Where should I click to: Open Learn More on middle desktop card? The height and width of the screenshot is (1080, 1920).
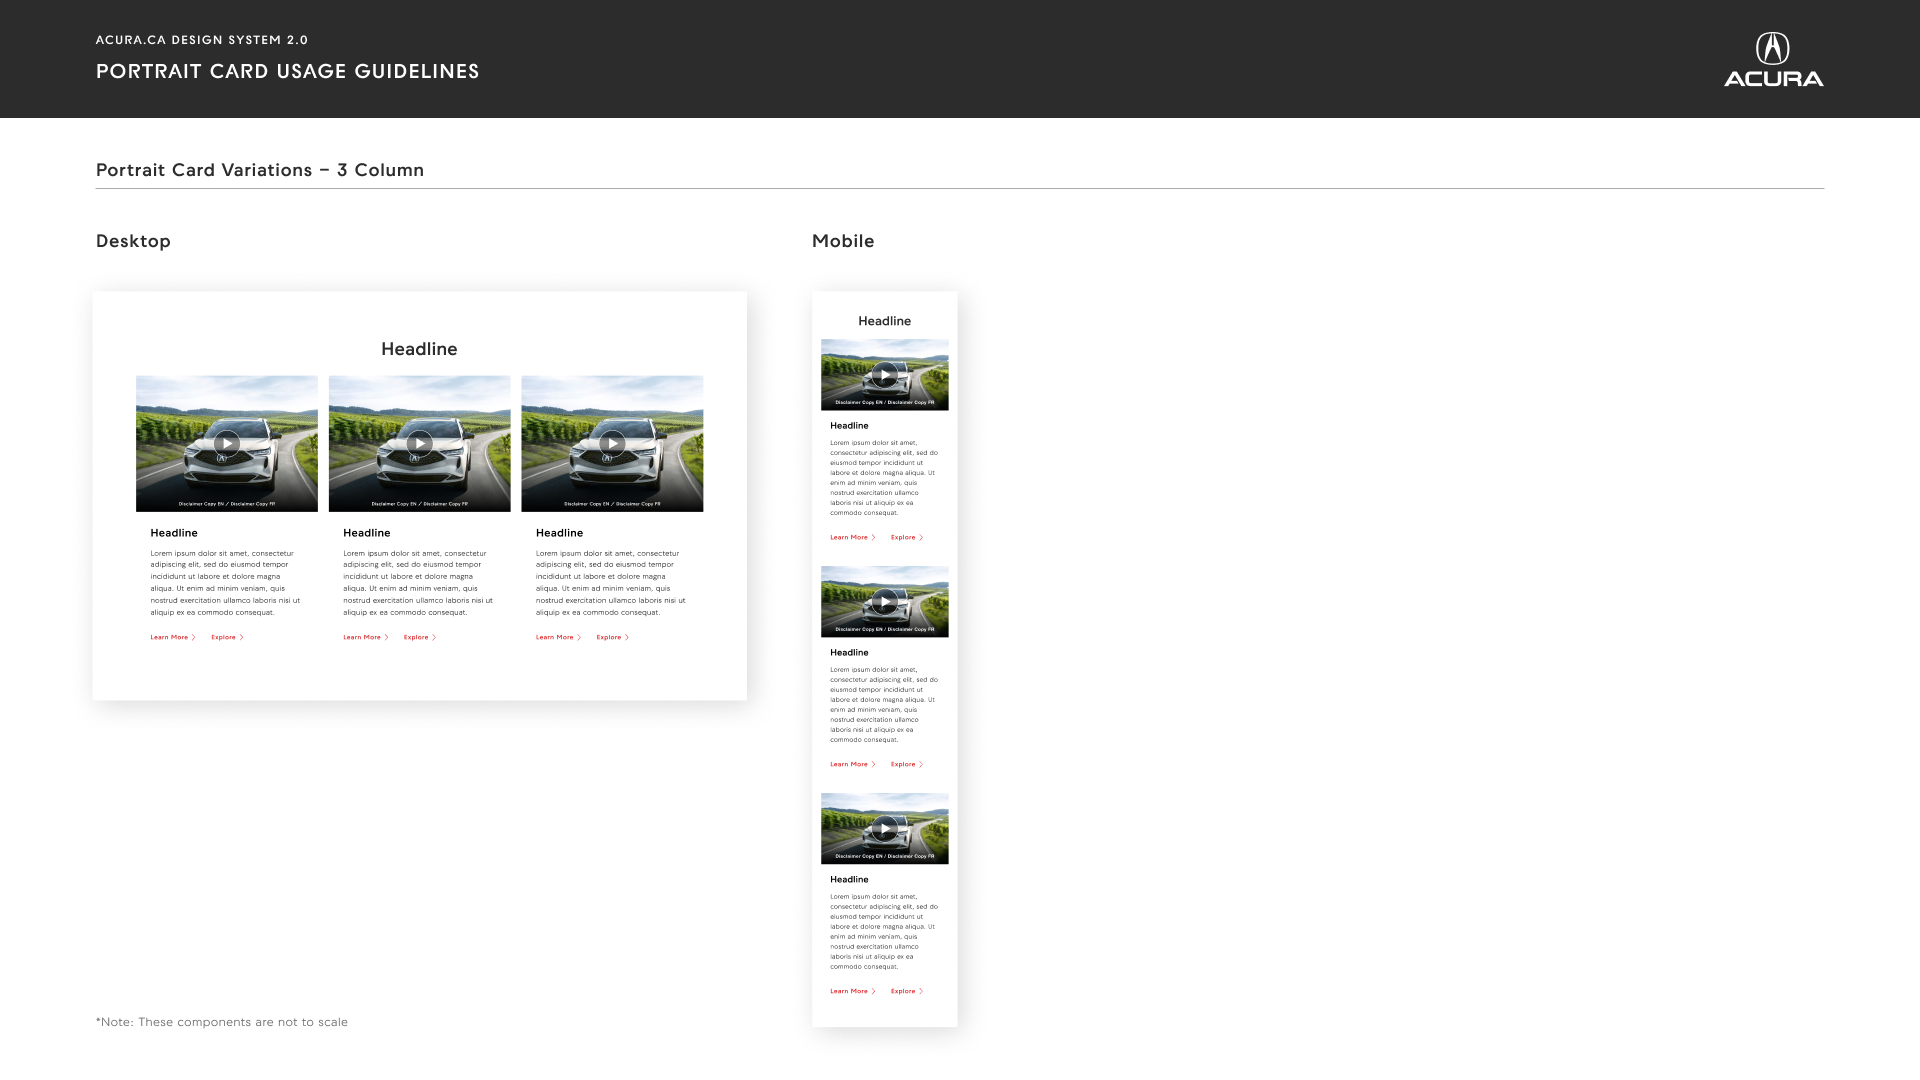point(366,637)
